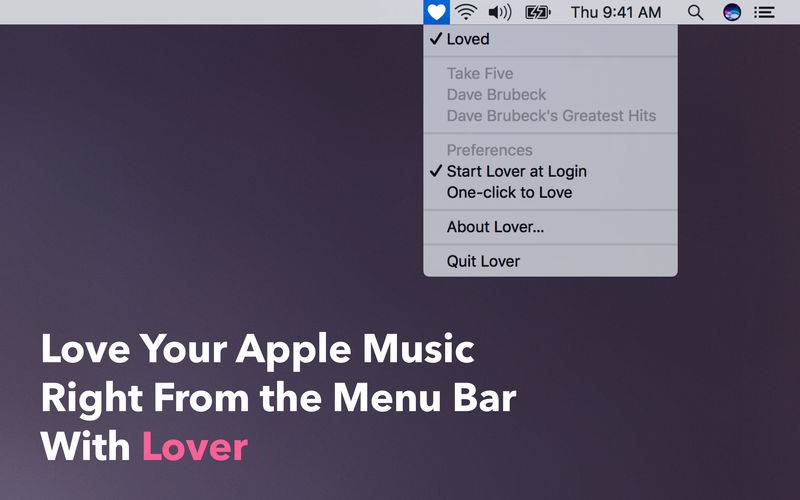Launch Siri from the menu bar
The width and height of the screenshot is (800, 500).
732,12
